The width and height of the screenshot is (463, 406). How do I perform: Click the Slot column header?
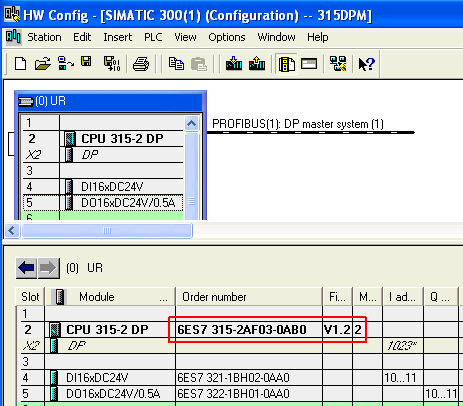(30, 296)
